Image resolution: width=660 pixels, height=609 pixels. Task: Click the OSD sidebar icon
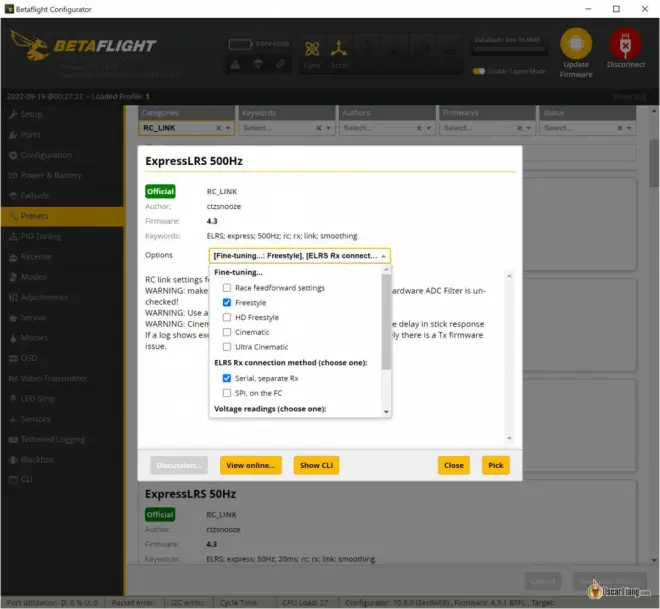click(x=13, y=358)
